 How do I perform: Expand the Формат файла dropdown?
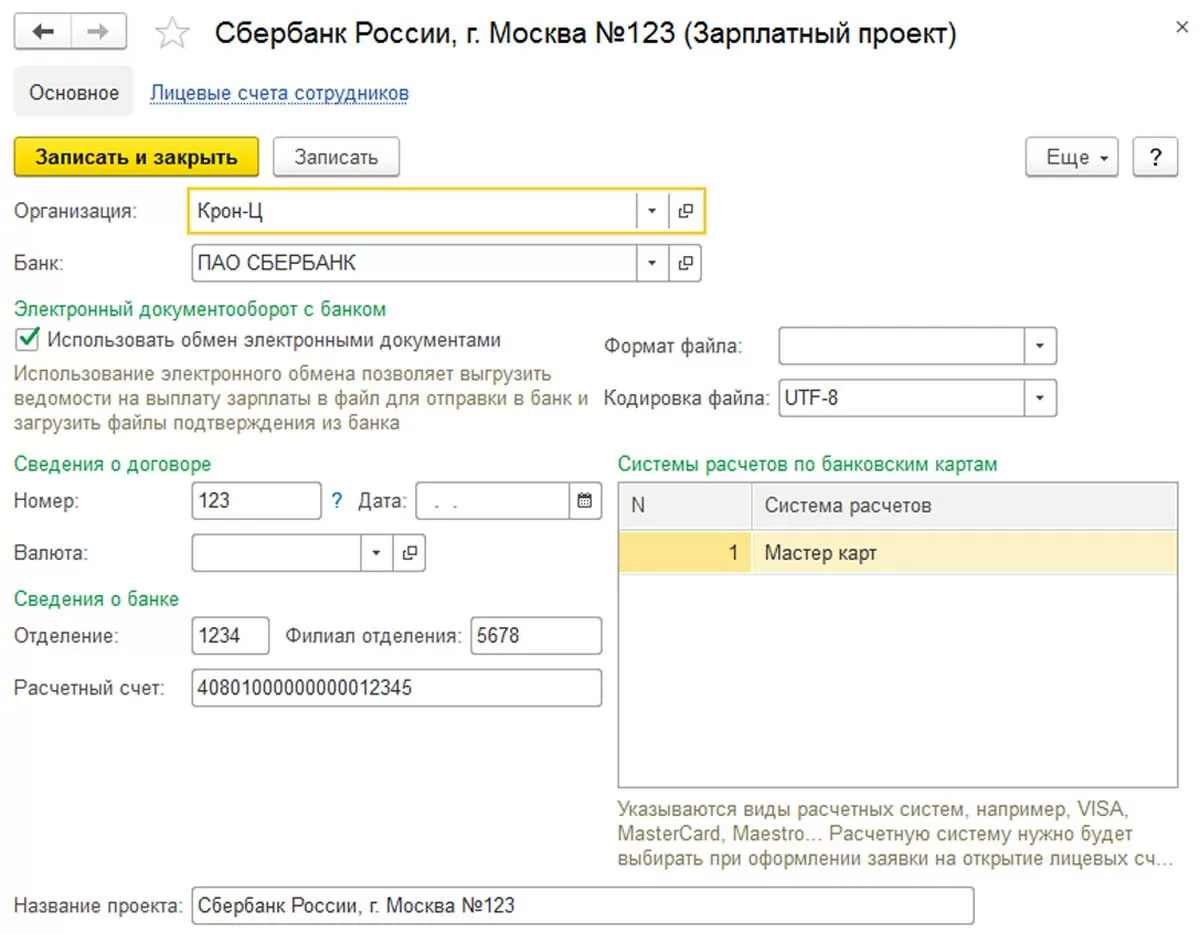(1040, 347)
